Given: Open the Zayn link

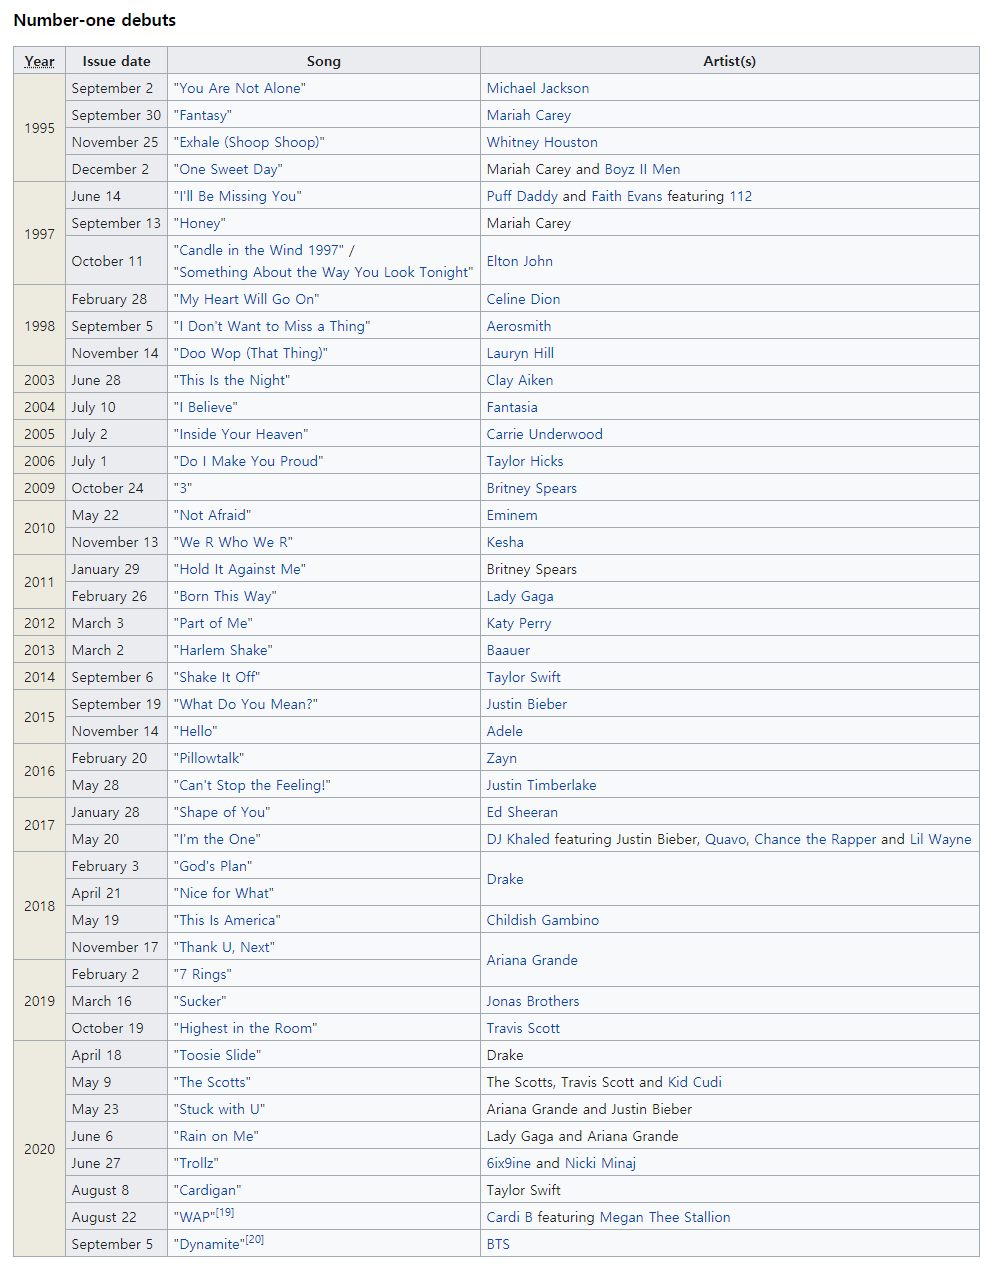Looking at the screenshot, I should click(x=502, y=758).
